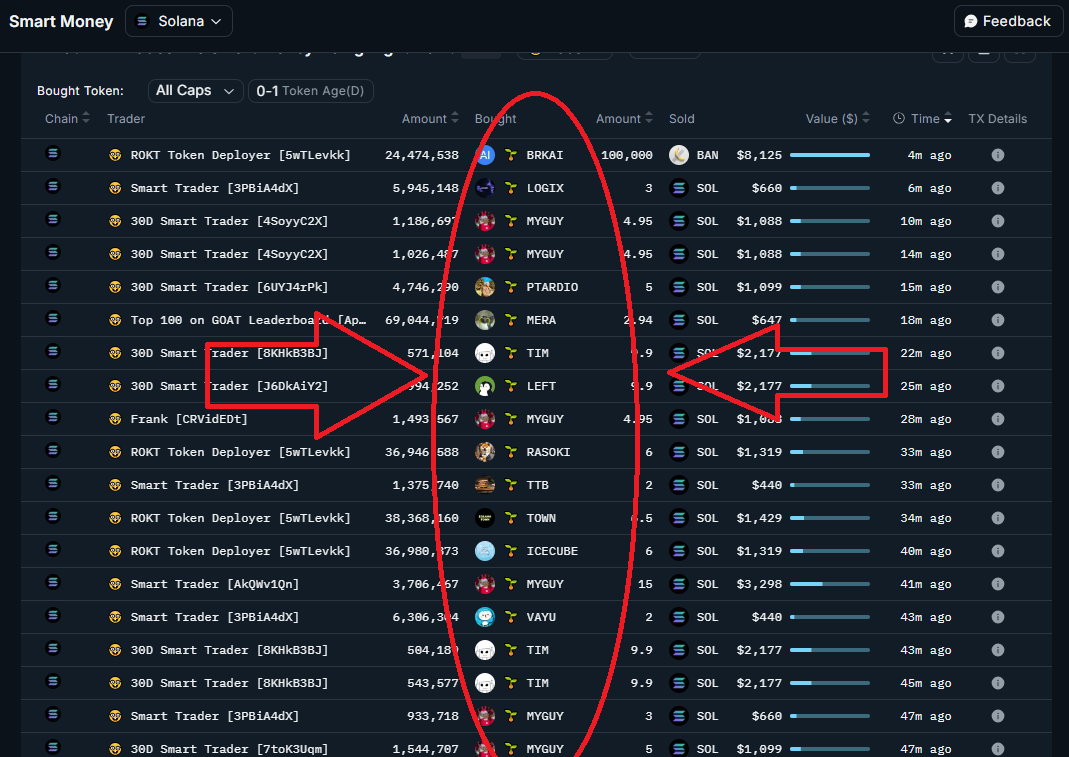Click the RASOKI token icon
Viewport: 1069px width, 757px height.
[485, 452]
